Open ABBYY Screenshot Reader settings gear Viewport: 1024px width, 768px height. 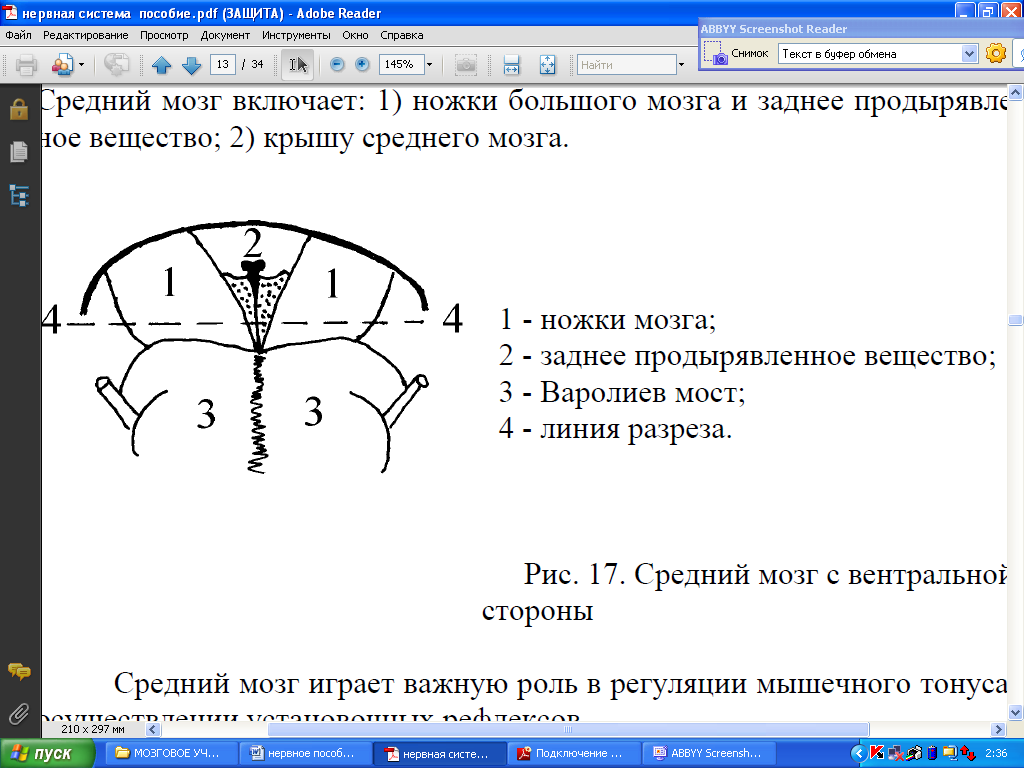995,53
